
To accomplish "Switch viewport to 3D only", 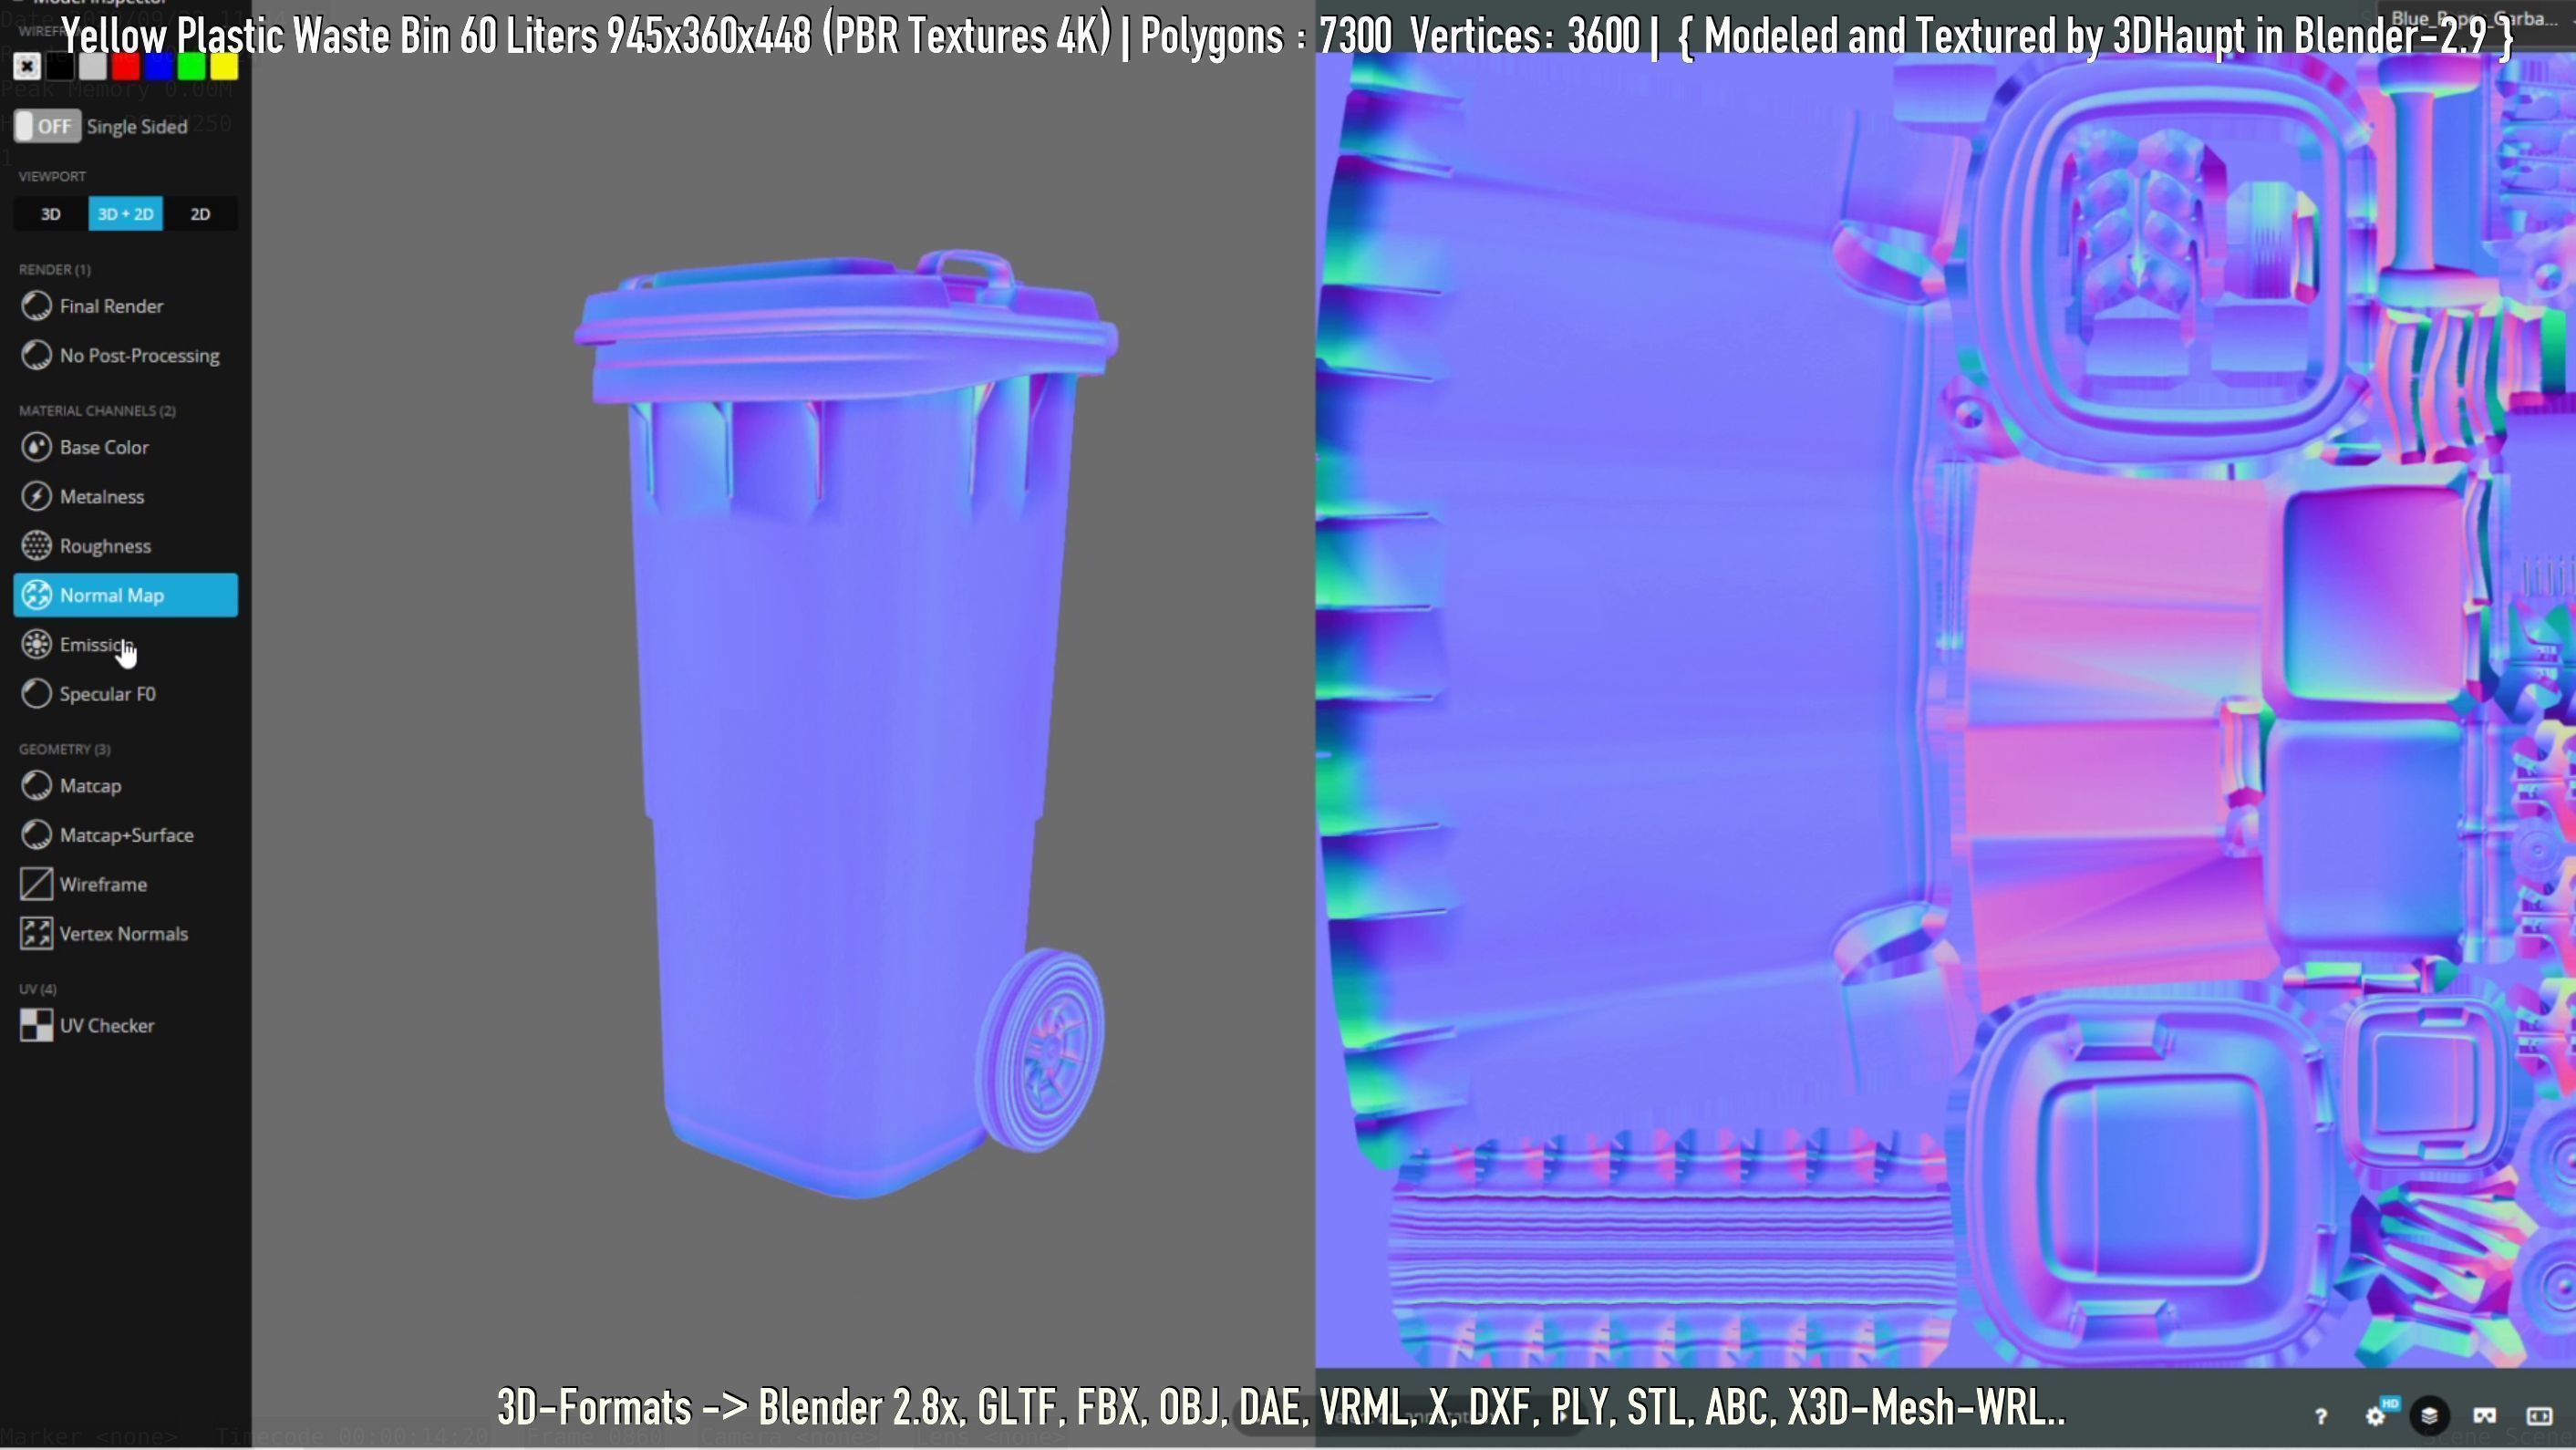I will [x=51, y=214].
